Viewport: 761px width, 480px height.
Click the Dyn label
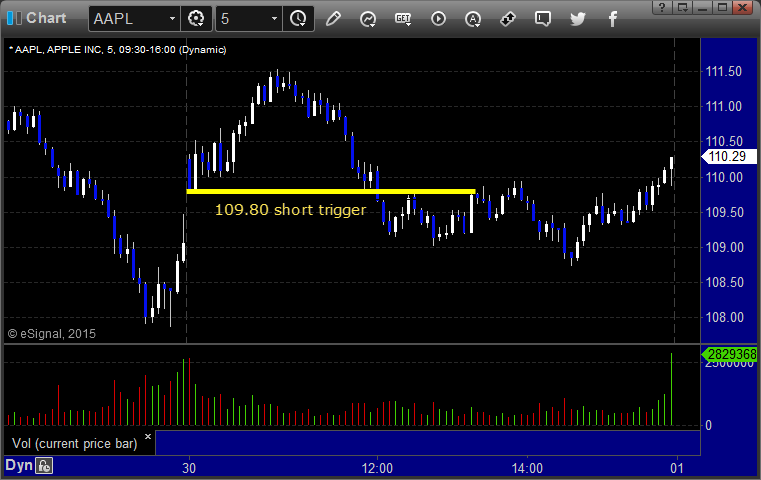click(x=19, y=465)
